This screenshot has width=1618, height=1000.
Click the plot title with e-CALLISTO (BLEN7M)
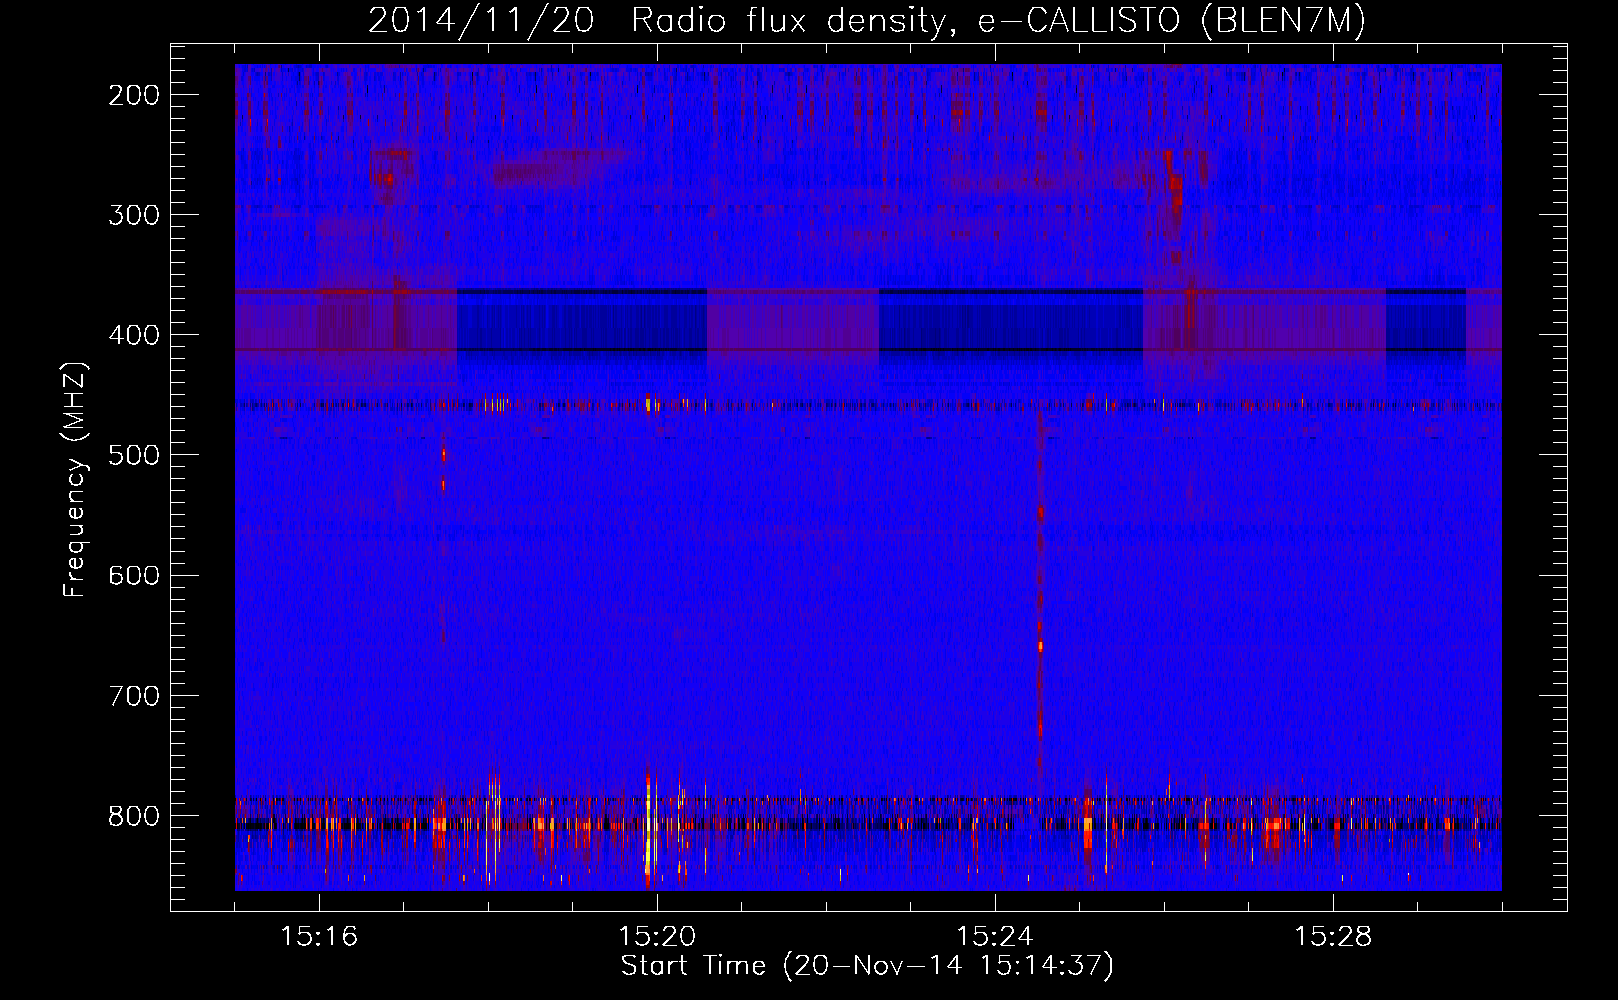[867, 20]
